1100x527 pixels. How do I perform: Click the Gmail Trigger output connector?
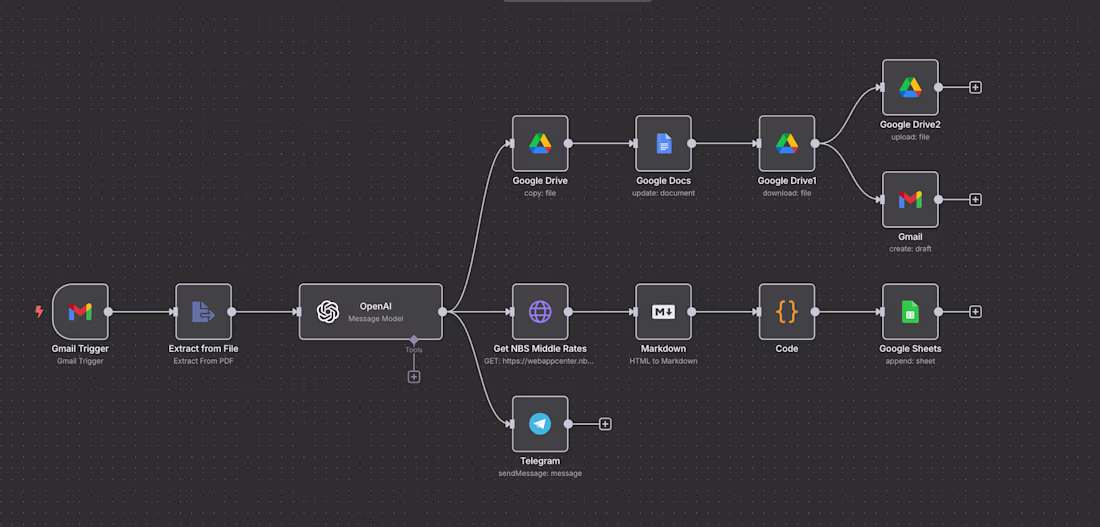click(x=109, y=312)
